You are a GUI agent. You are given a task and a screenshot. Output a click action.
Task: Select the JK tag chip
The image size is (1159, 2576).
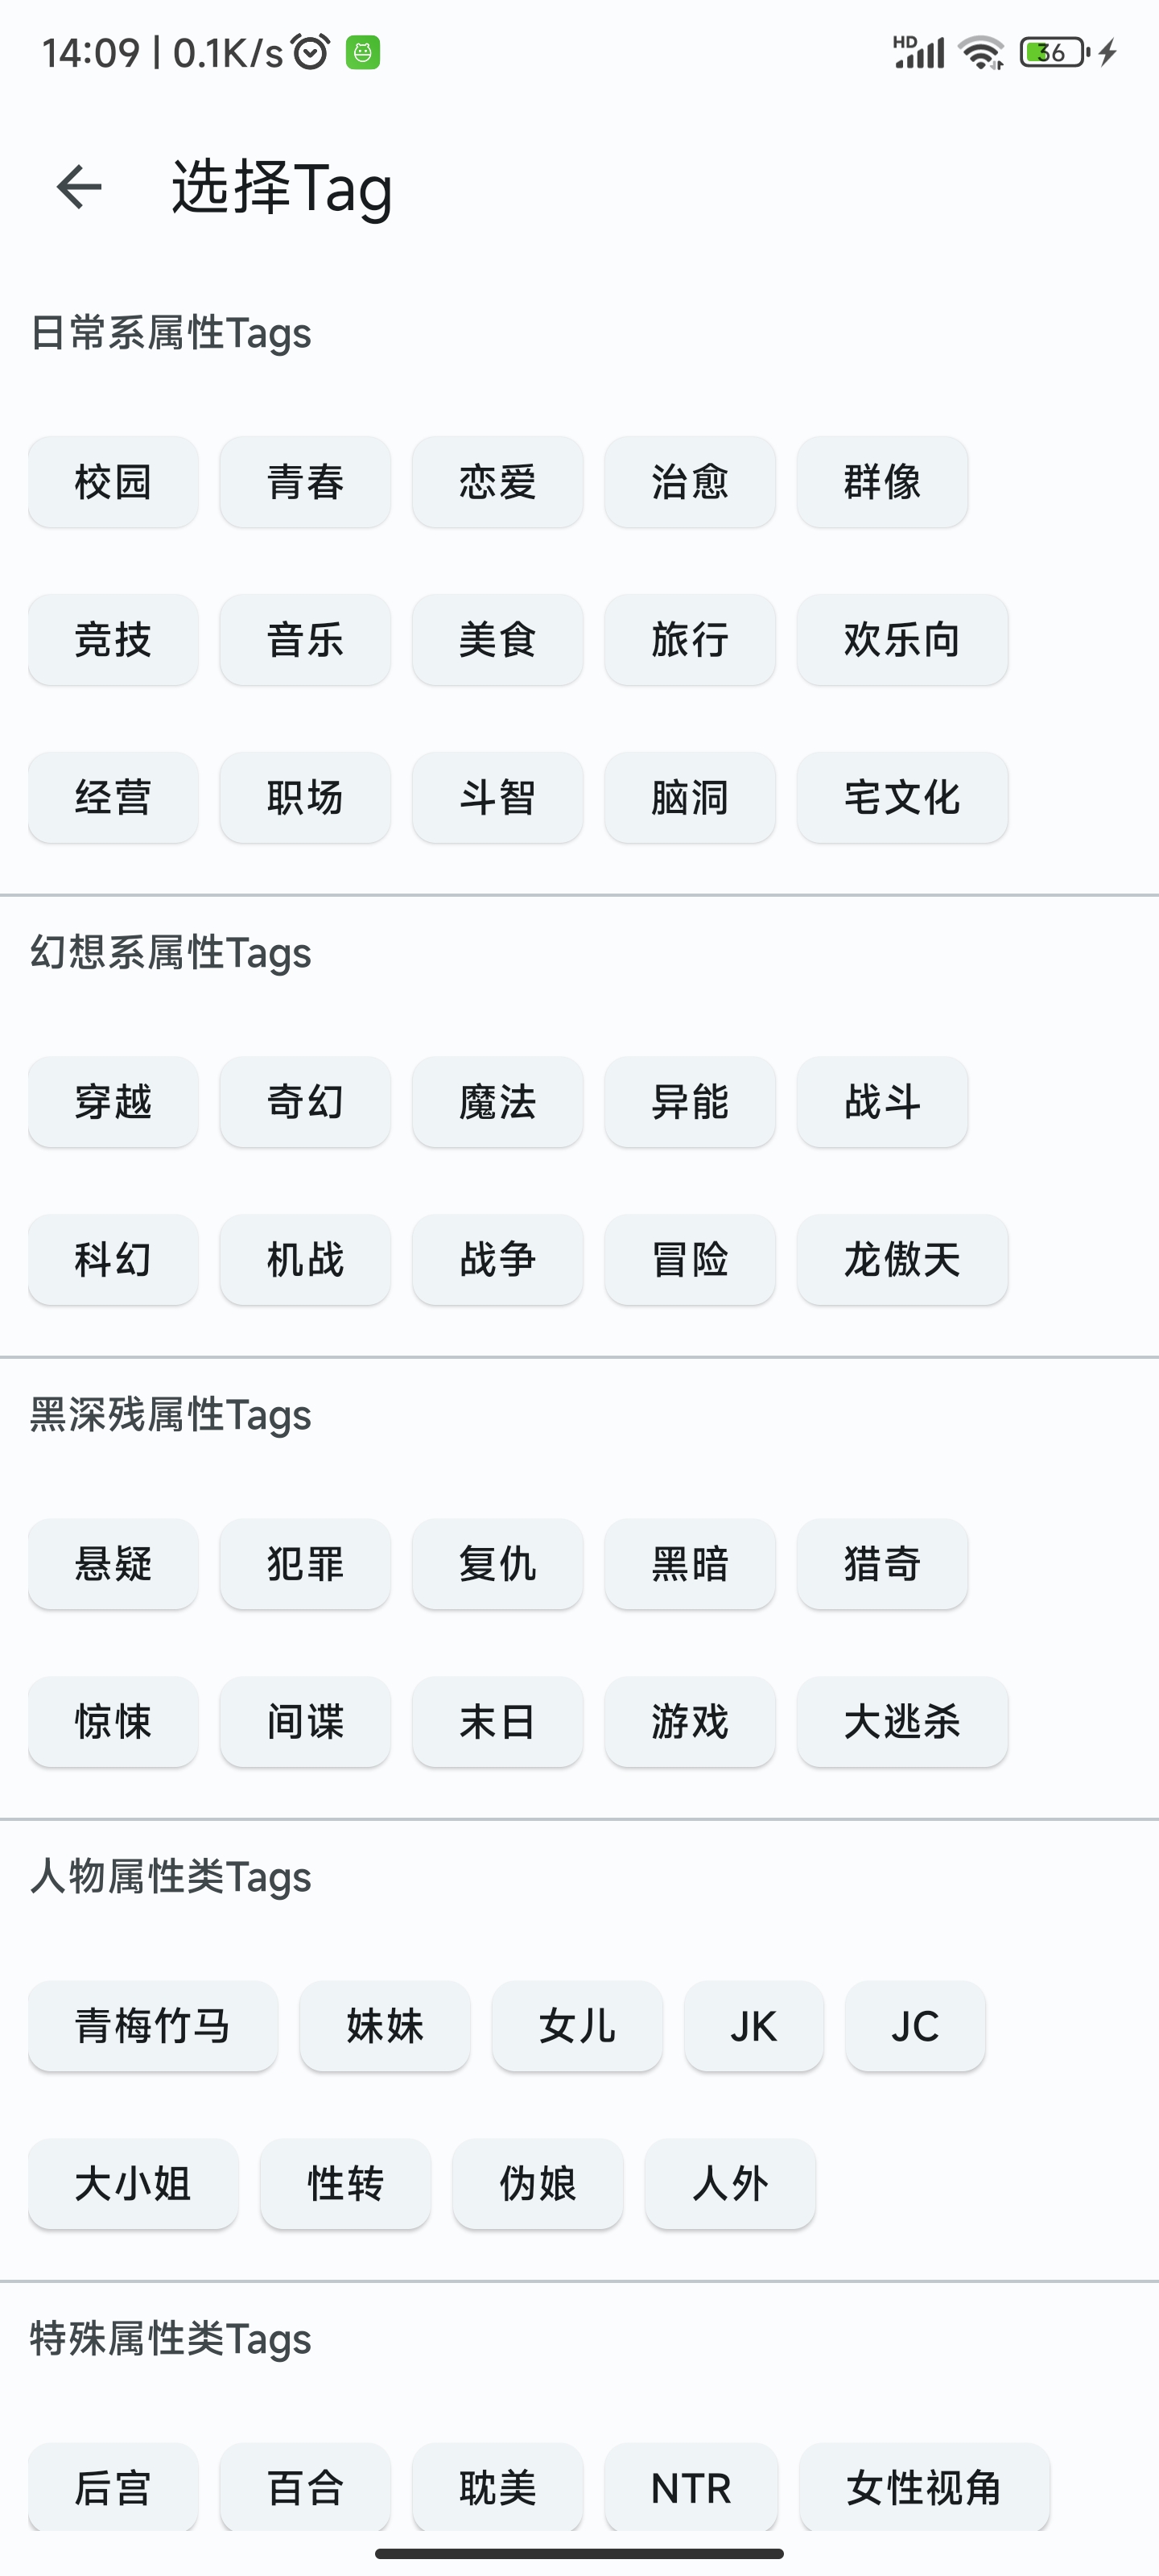[753, 2026]
